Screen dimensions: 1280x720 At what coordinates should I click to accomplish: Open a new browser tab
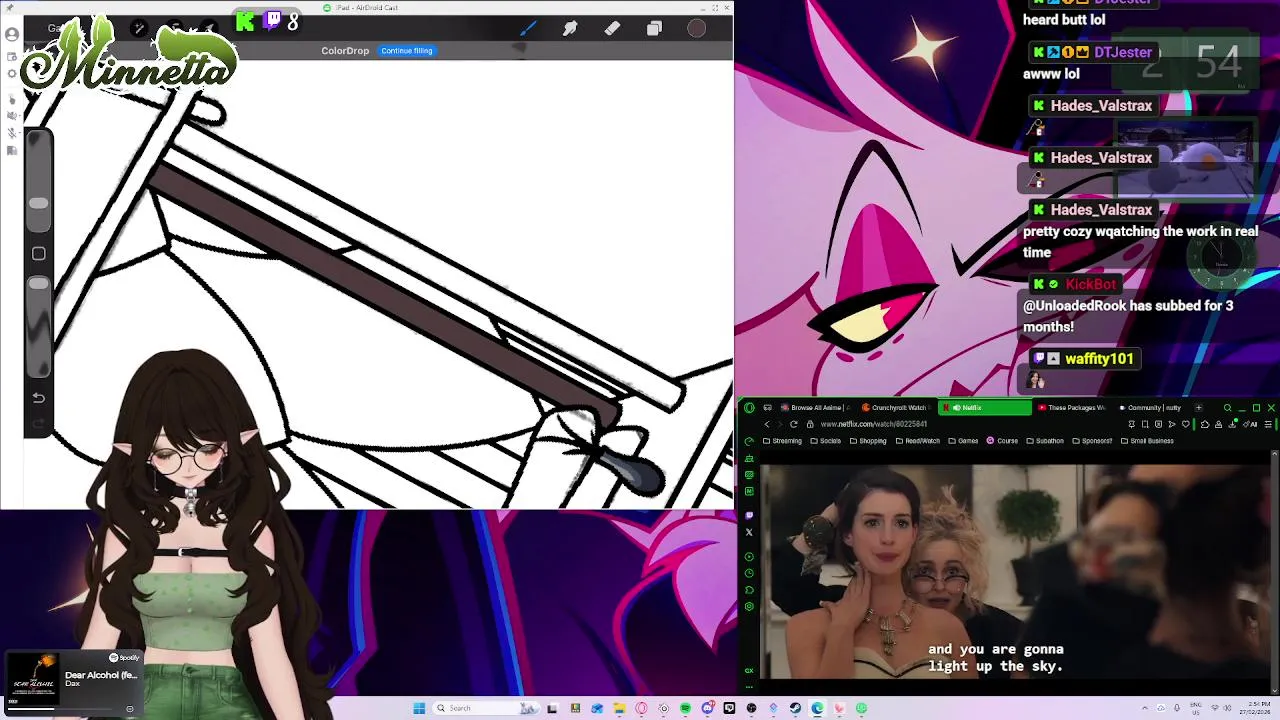1199,407
